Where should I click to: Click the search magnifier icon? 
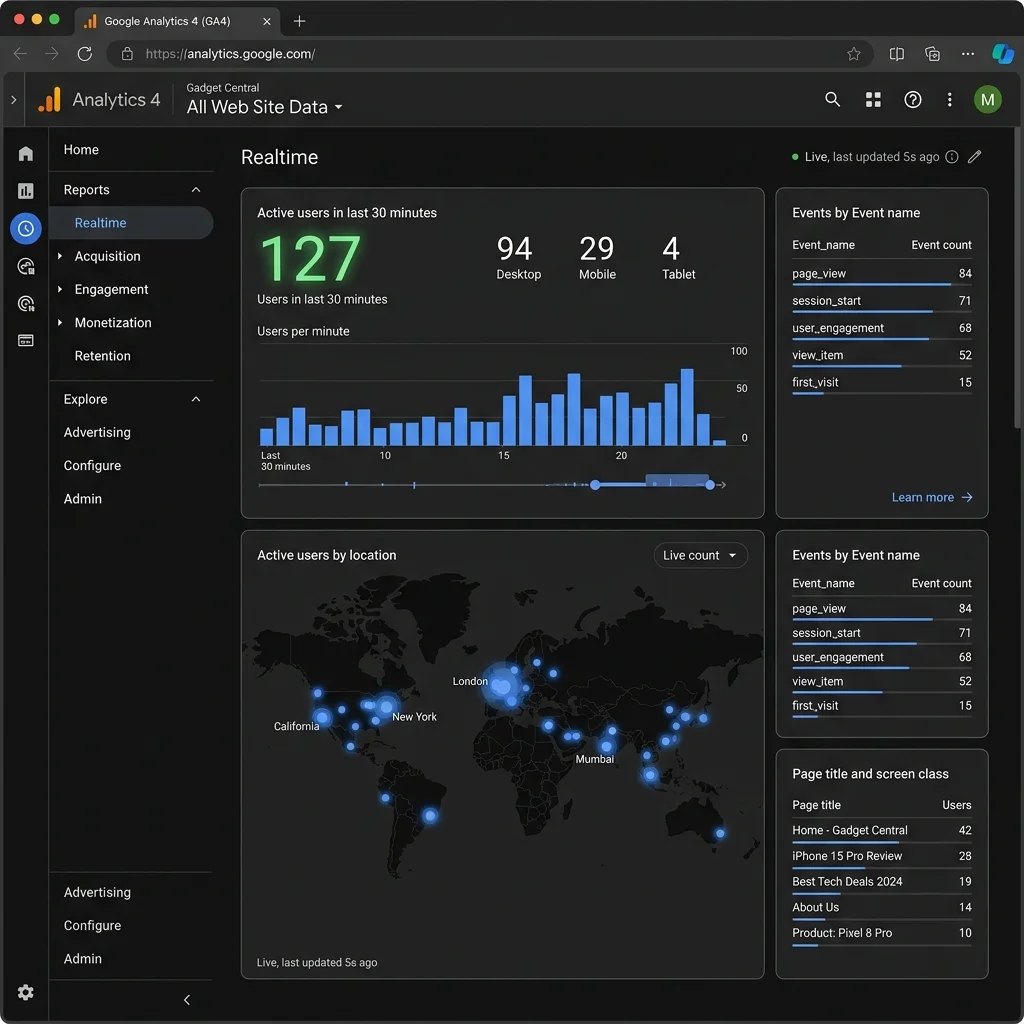coord(832,99)
